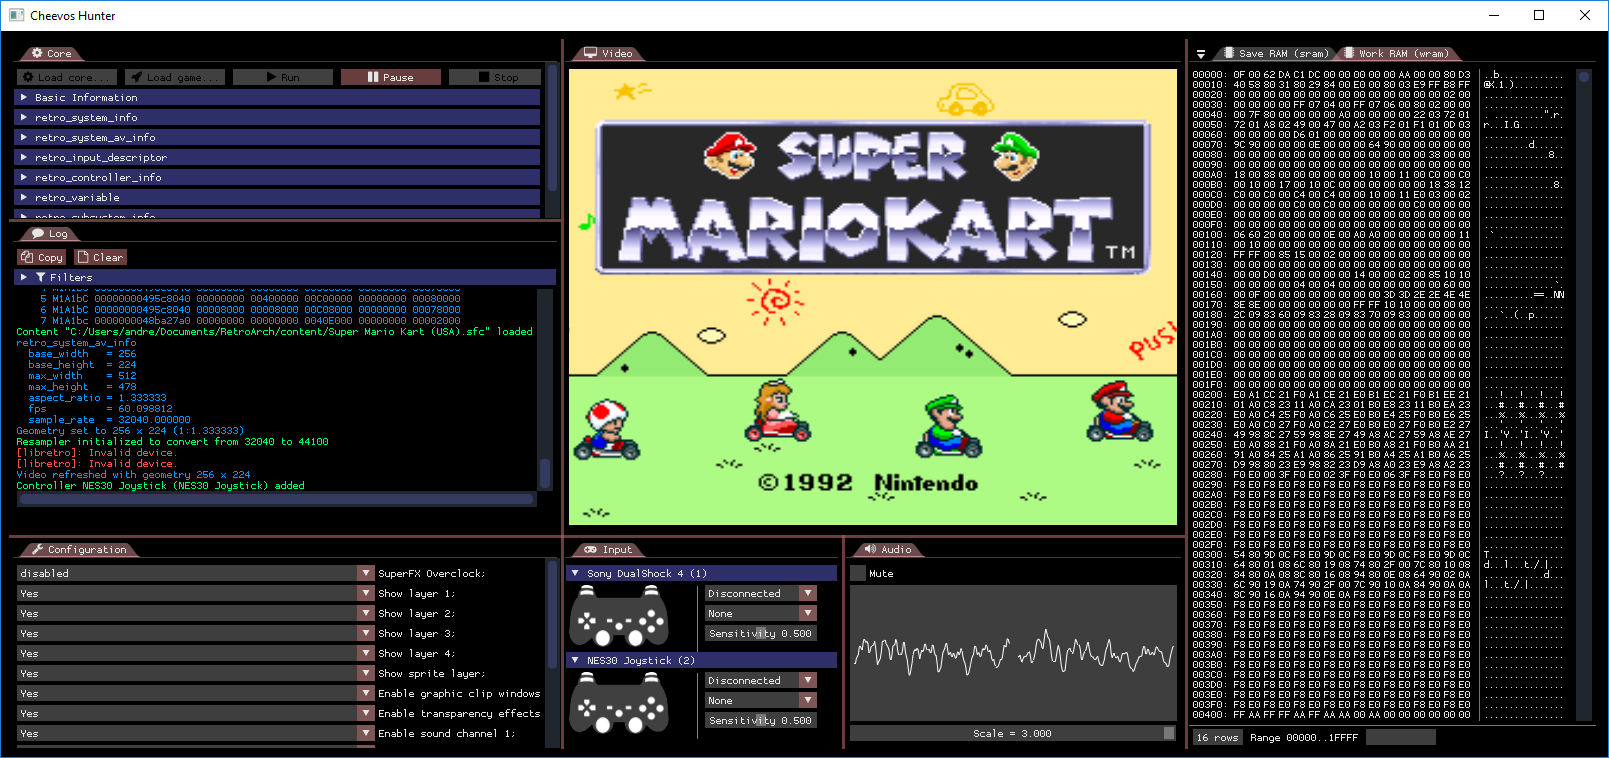Pause the running core
The image size is (1609, 758).
point(391,77)
